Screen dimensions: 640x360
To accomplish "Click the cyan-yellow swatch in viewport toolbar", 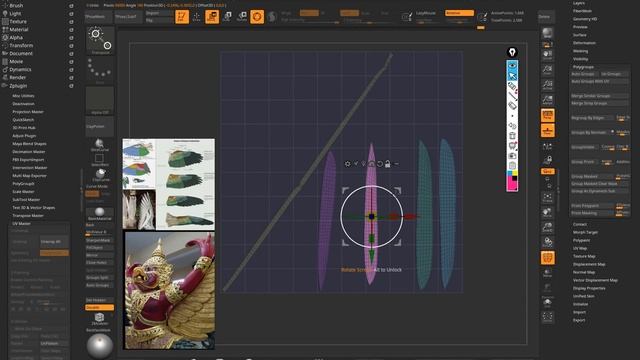I will click(x=512, y=173).
